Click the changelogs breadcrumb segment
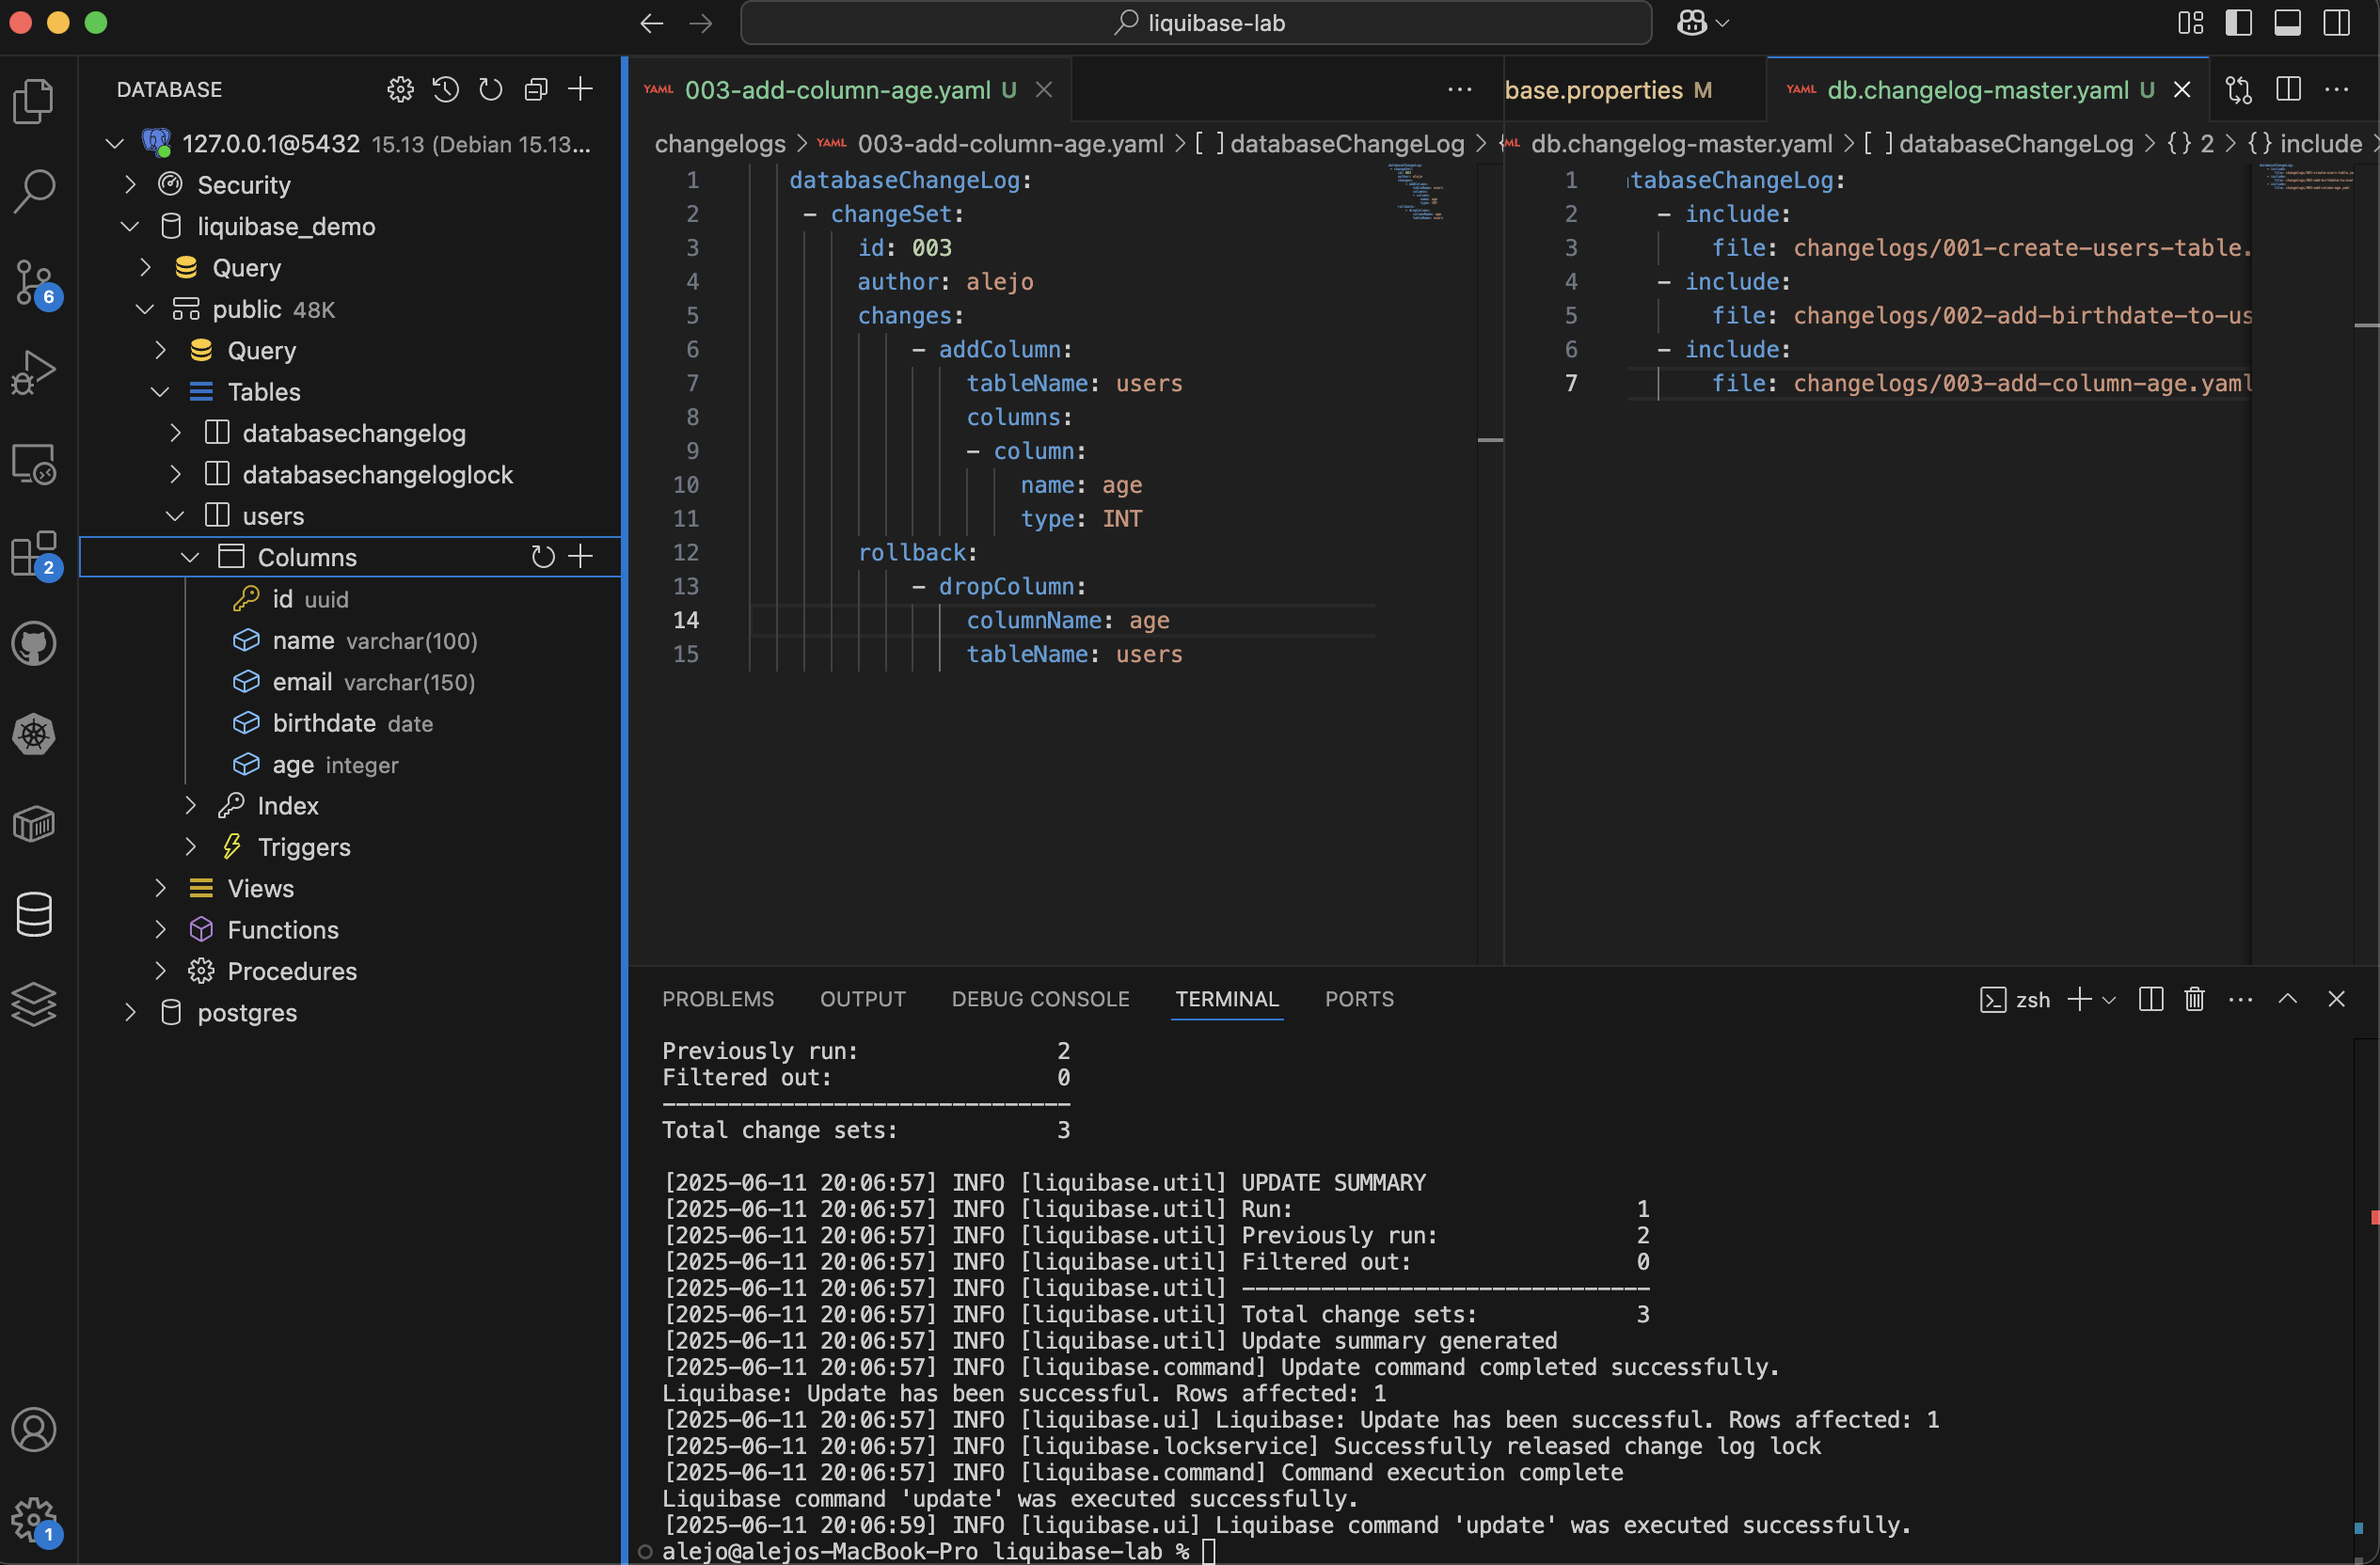The image size is (2380, 1565). [x=720, y=144]
